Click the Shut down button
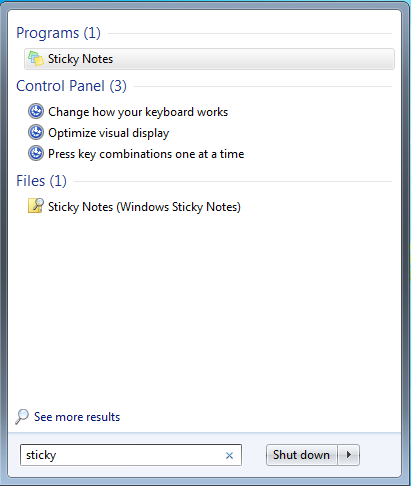Screen dimensions: 411x486 click(302, 455)
